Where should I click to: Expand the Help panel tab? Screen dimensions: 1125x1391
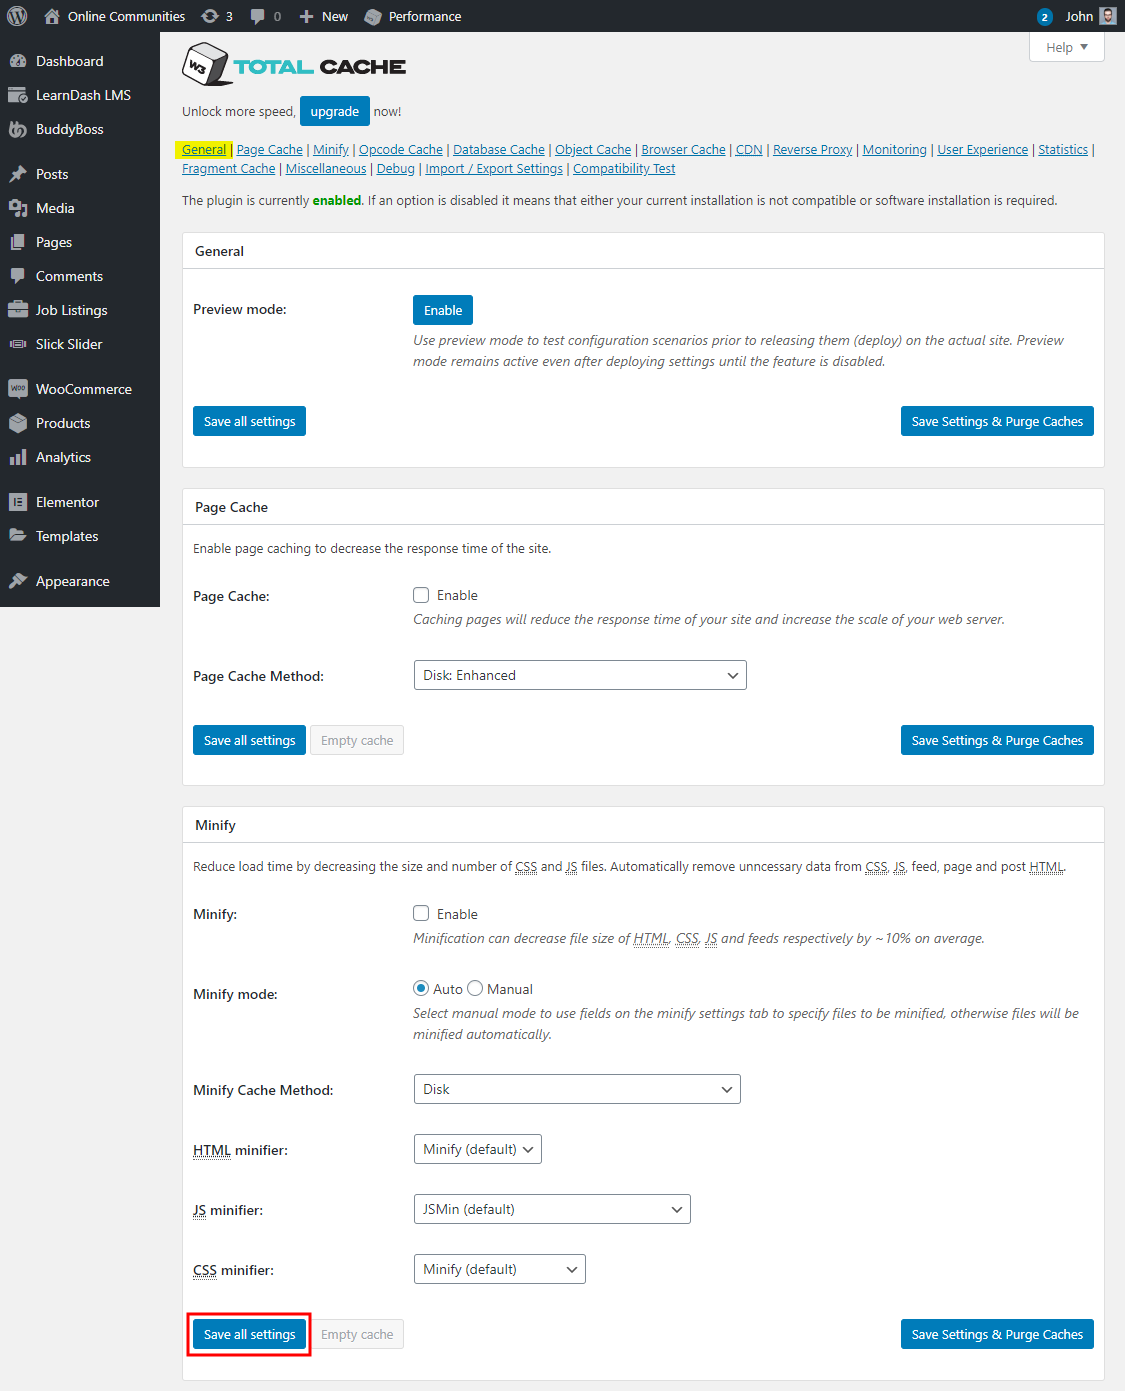pos(1066,47)
